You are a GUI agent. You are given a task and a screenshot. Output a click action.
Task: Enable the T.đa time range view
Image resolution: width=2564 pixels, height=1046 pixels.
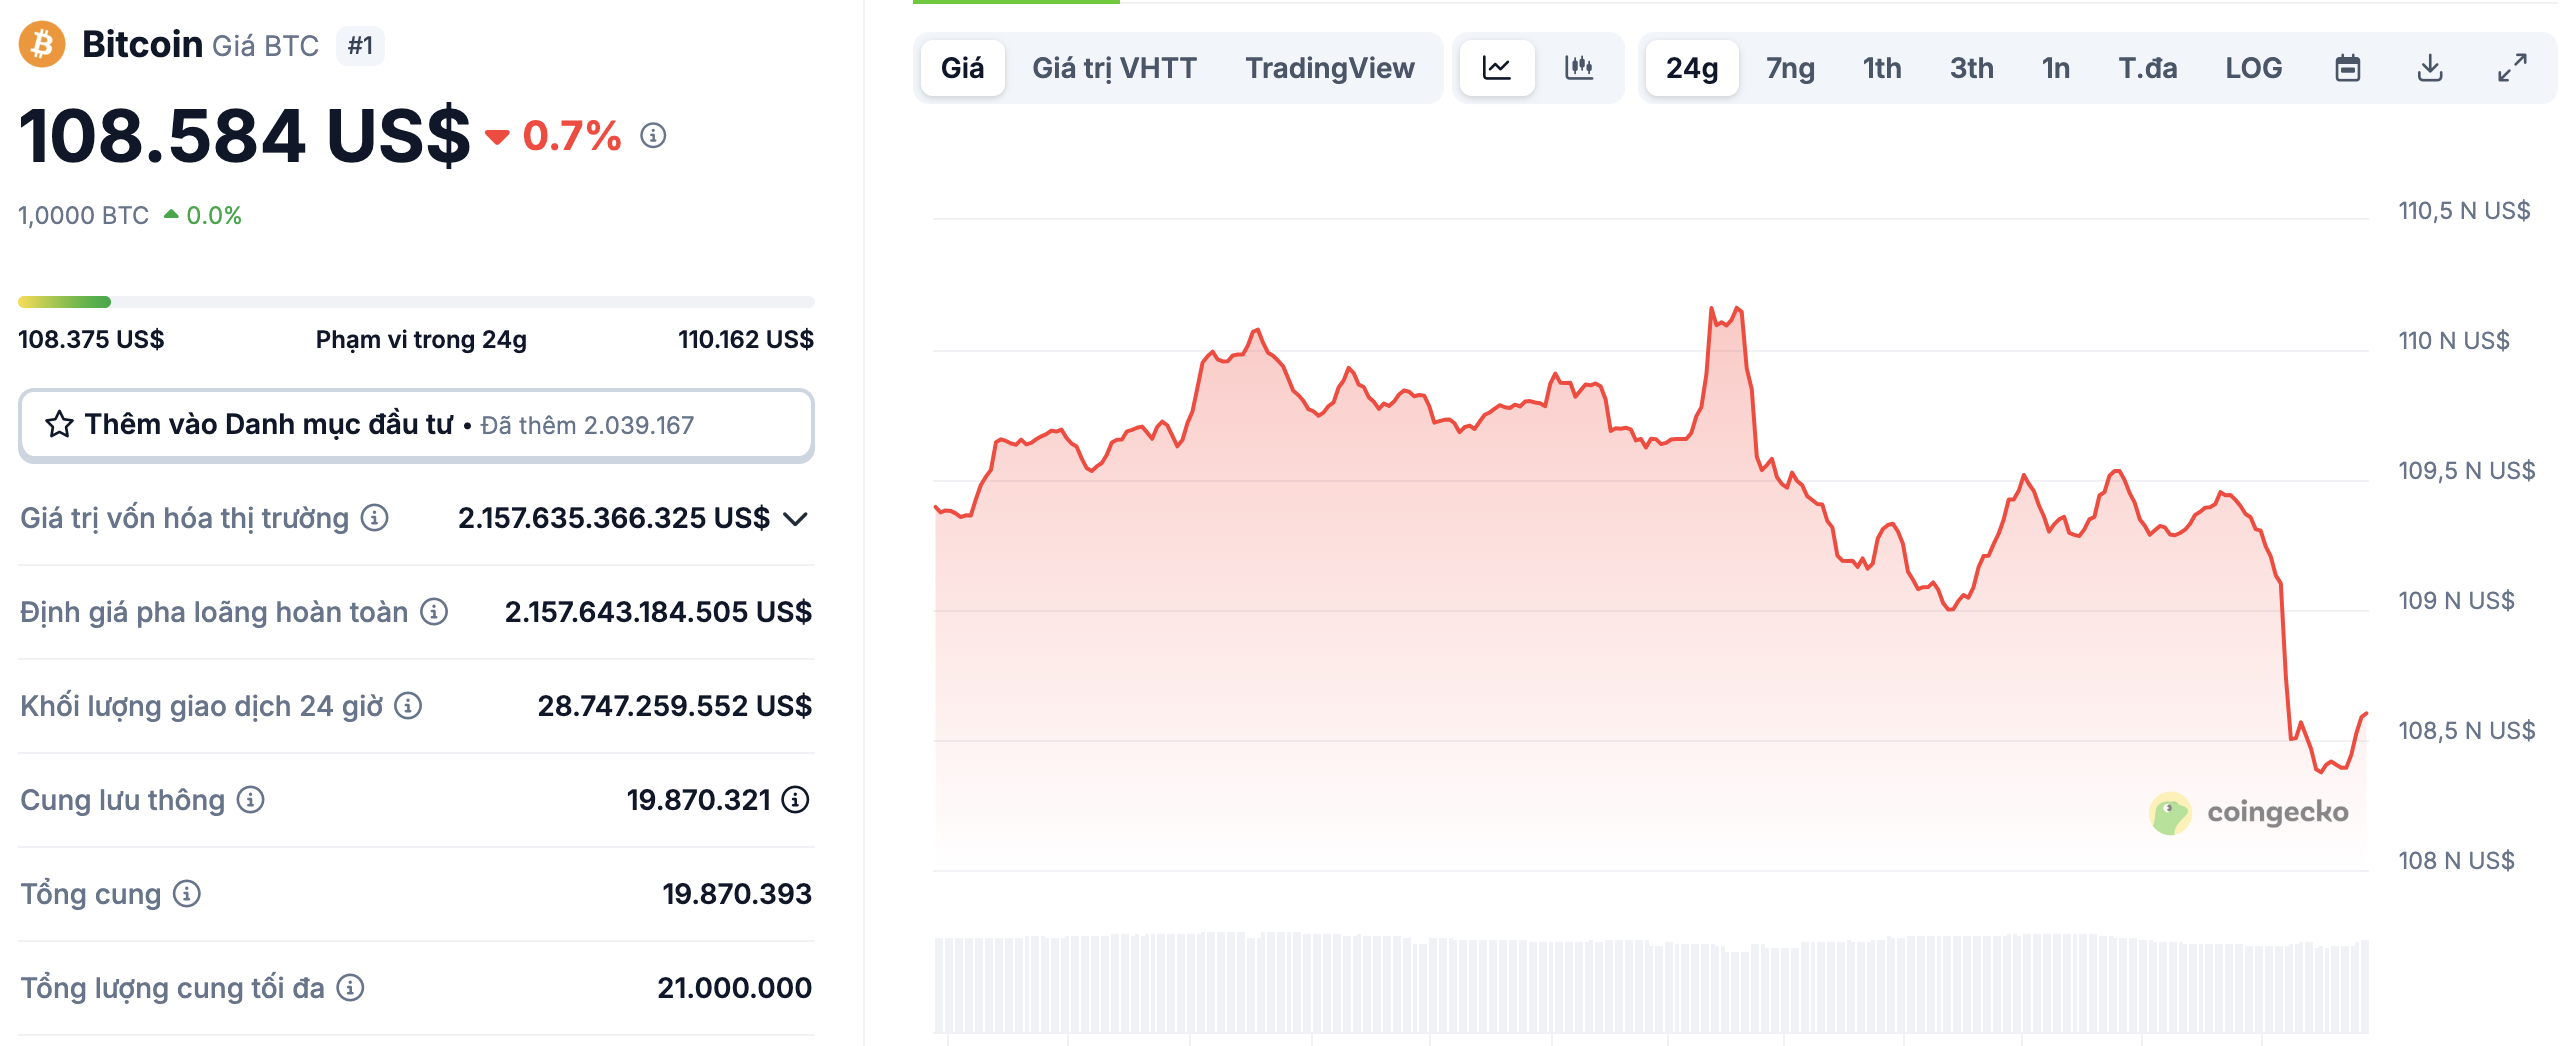pos(2147,67)
